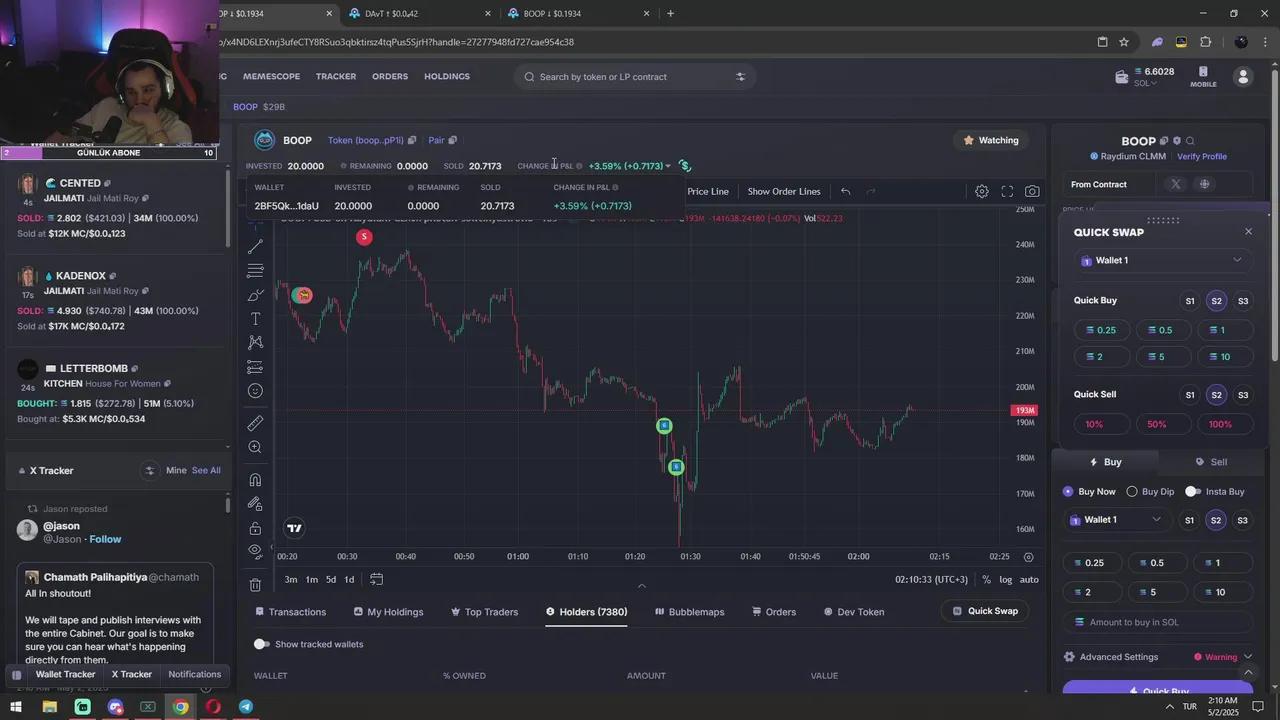Toggle the Watching star button
The image size is (1280, 720).
pyautogui.click(x=991, y=140)
